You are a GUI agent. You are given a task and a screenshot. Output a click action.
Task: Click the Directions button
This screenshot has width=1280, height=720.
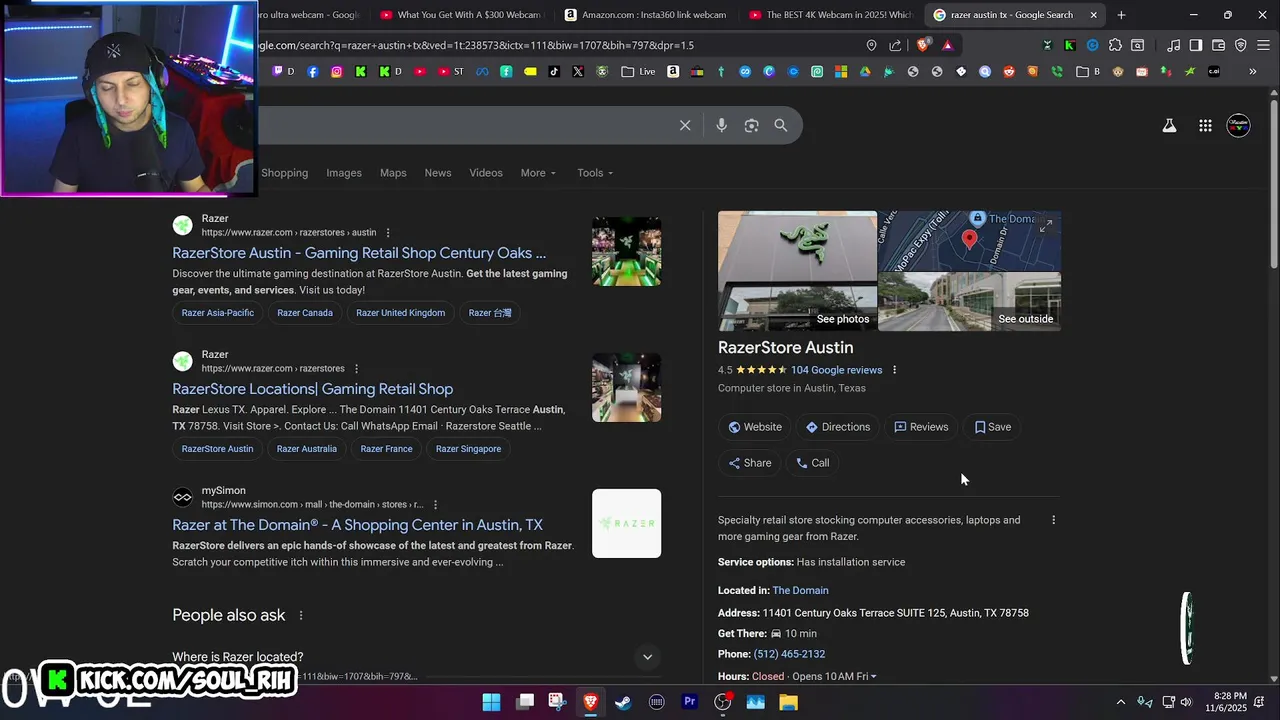coord(838,427)
